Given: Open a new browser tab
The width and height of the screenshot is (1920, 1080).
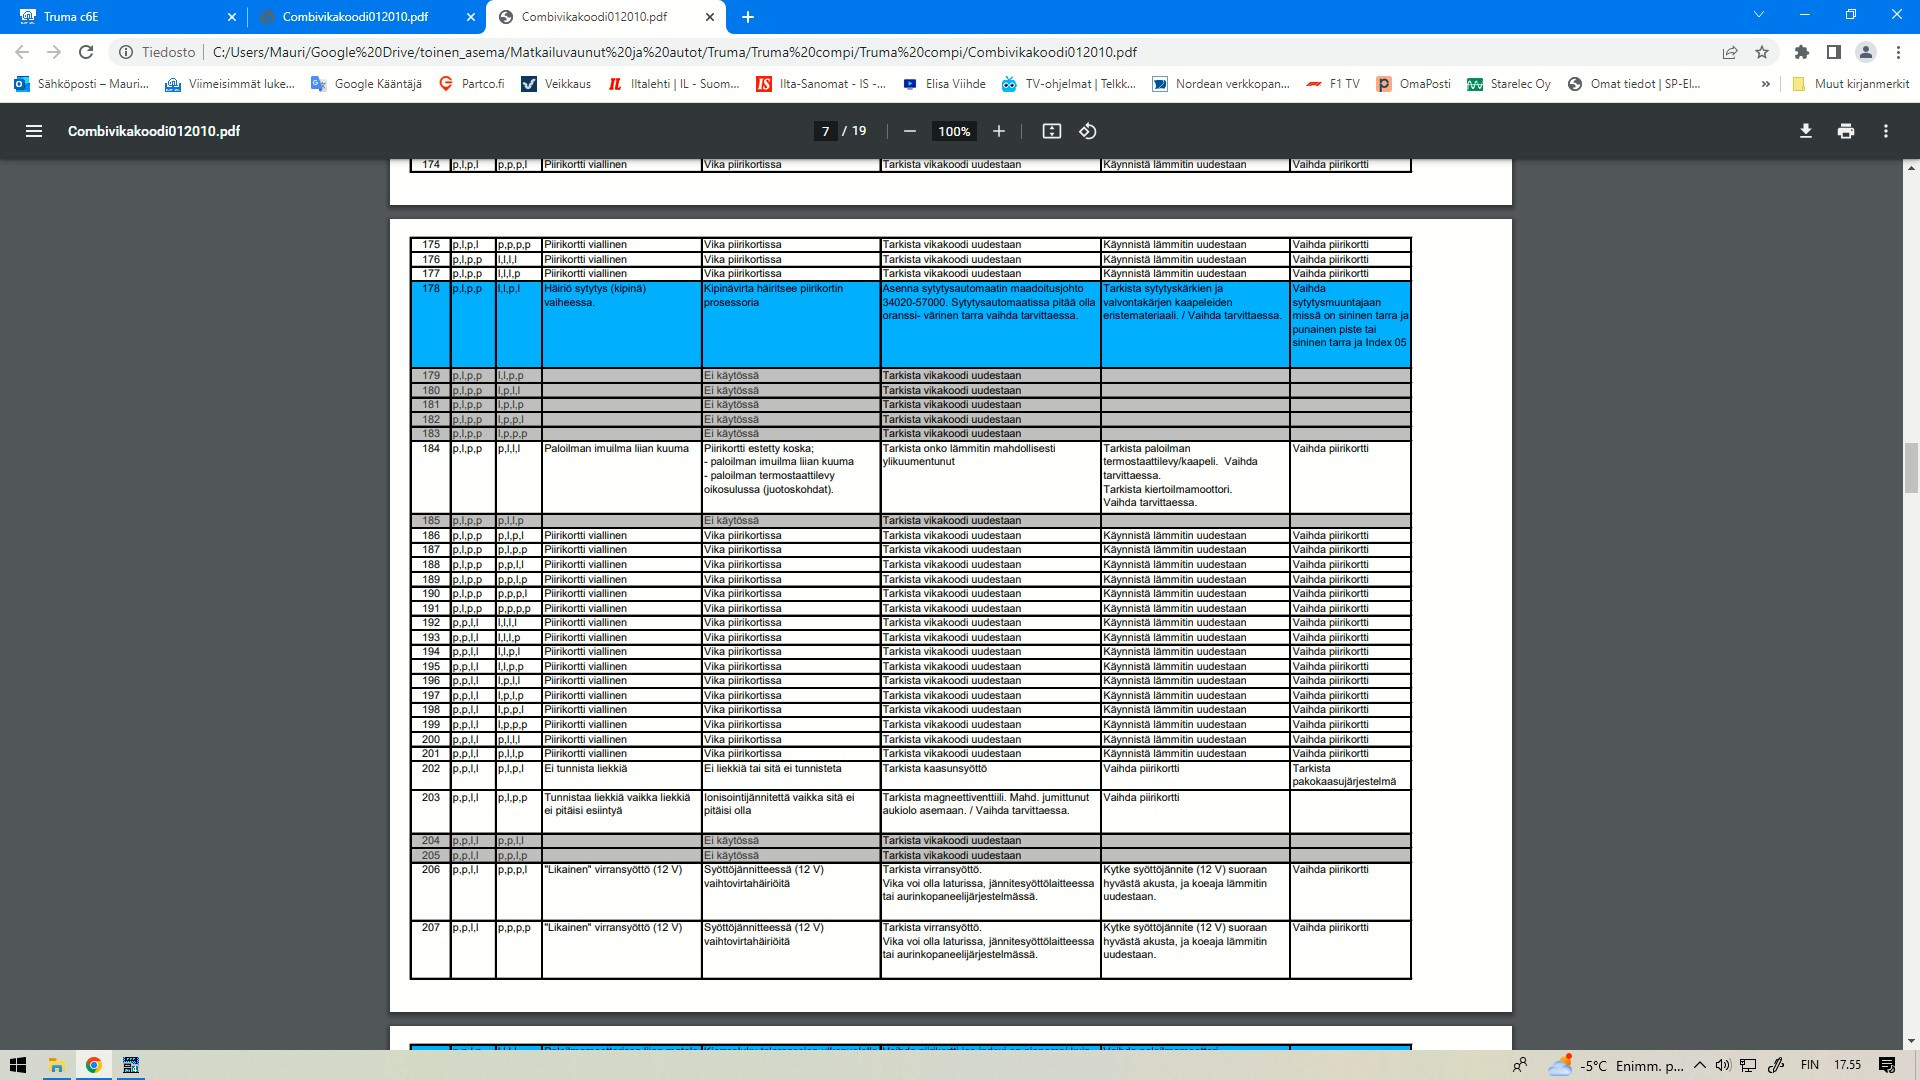Looking at the screenshot, I should [748, 17].
